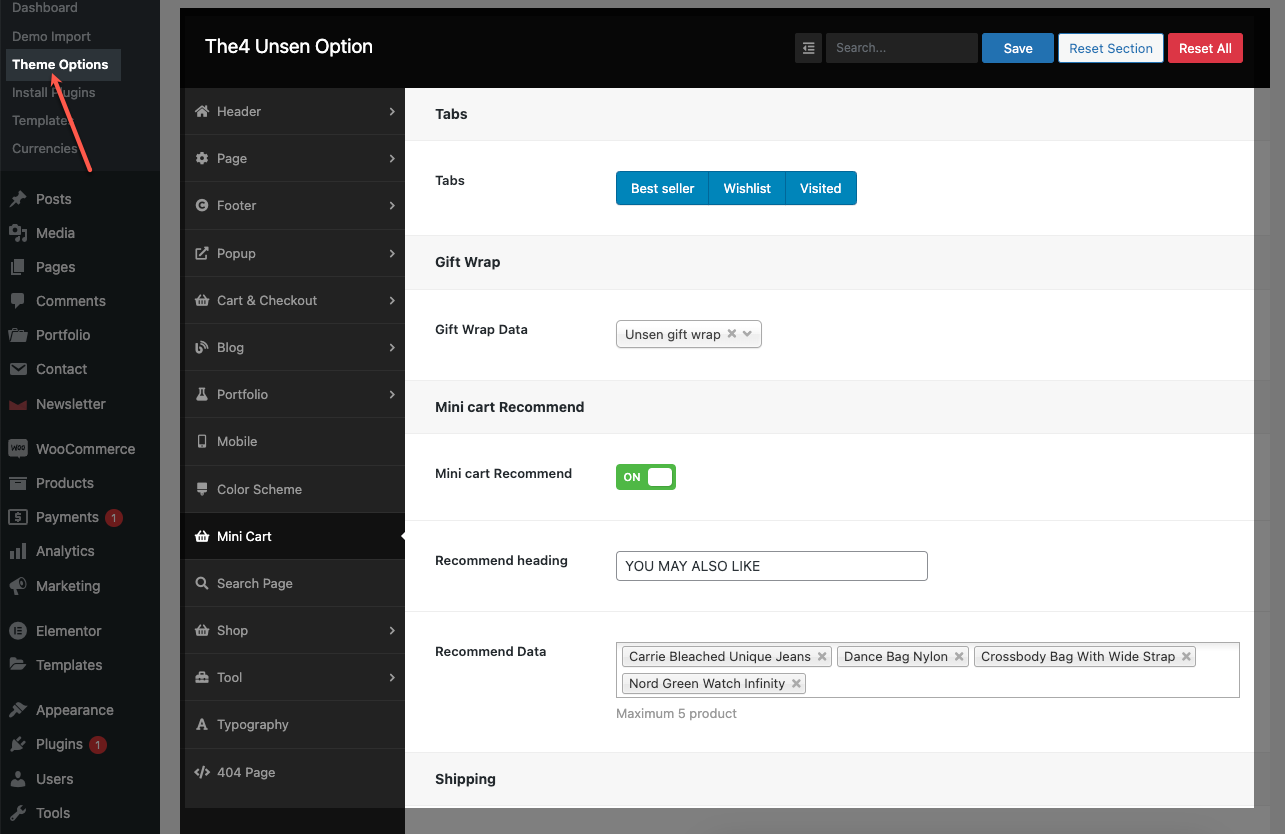Screen dimensions: 1285x834
Task: Remove Crossbody Bag With Wide Strap tag
Action: tap(1186, 657)
